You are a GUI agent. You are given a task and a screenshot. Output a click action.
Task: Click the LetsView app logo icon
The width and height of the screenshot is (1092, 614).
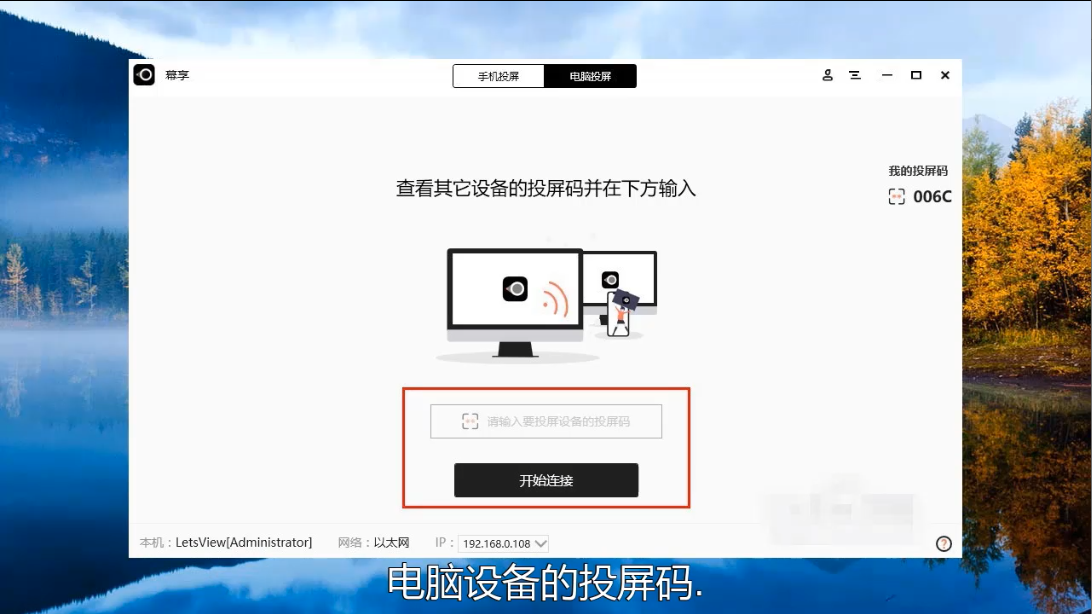[x=145, y=75]
